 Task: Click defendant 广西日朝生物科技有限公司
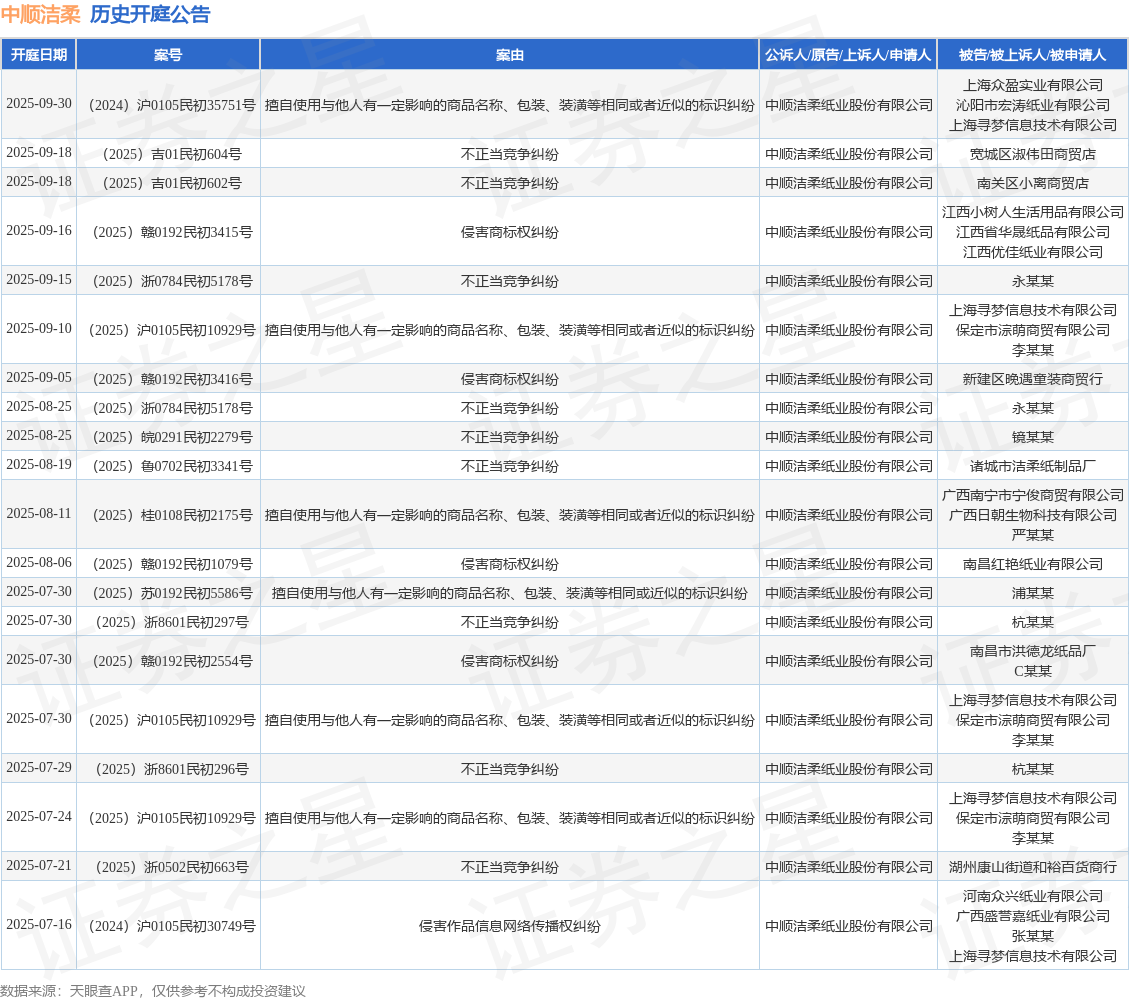[1033, 515]
